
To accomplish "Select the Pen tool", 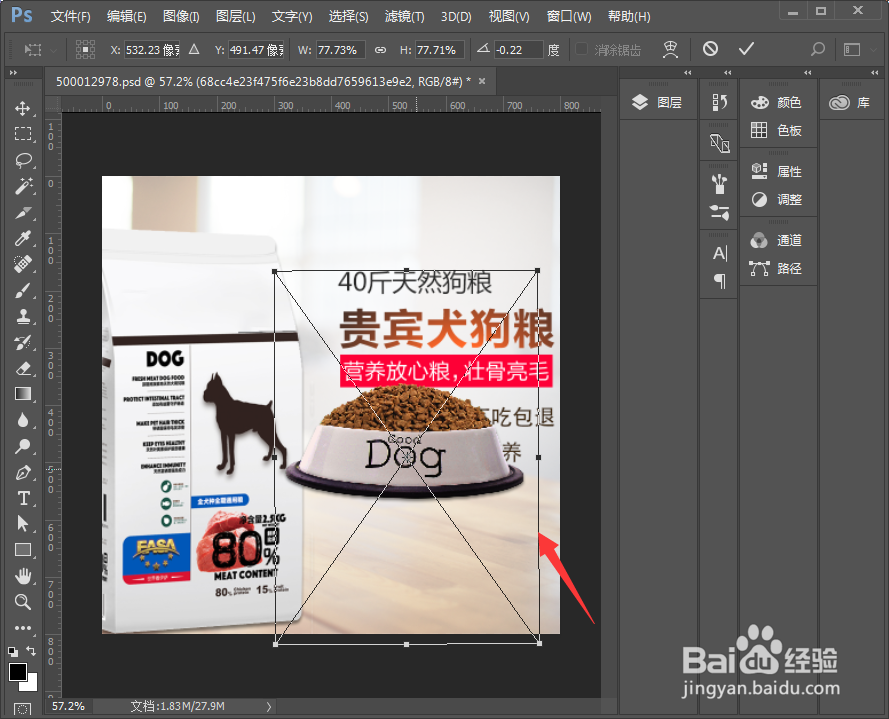I will [x=23, y=472].
